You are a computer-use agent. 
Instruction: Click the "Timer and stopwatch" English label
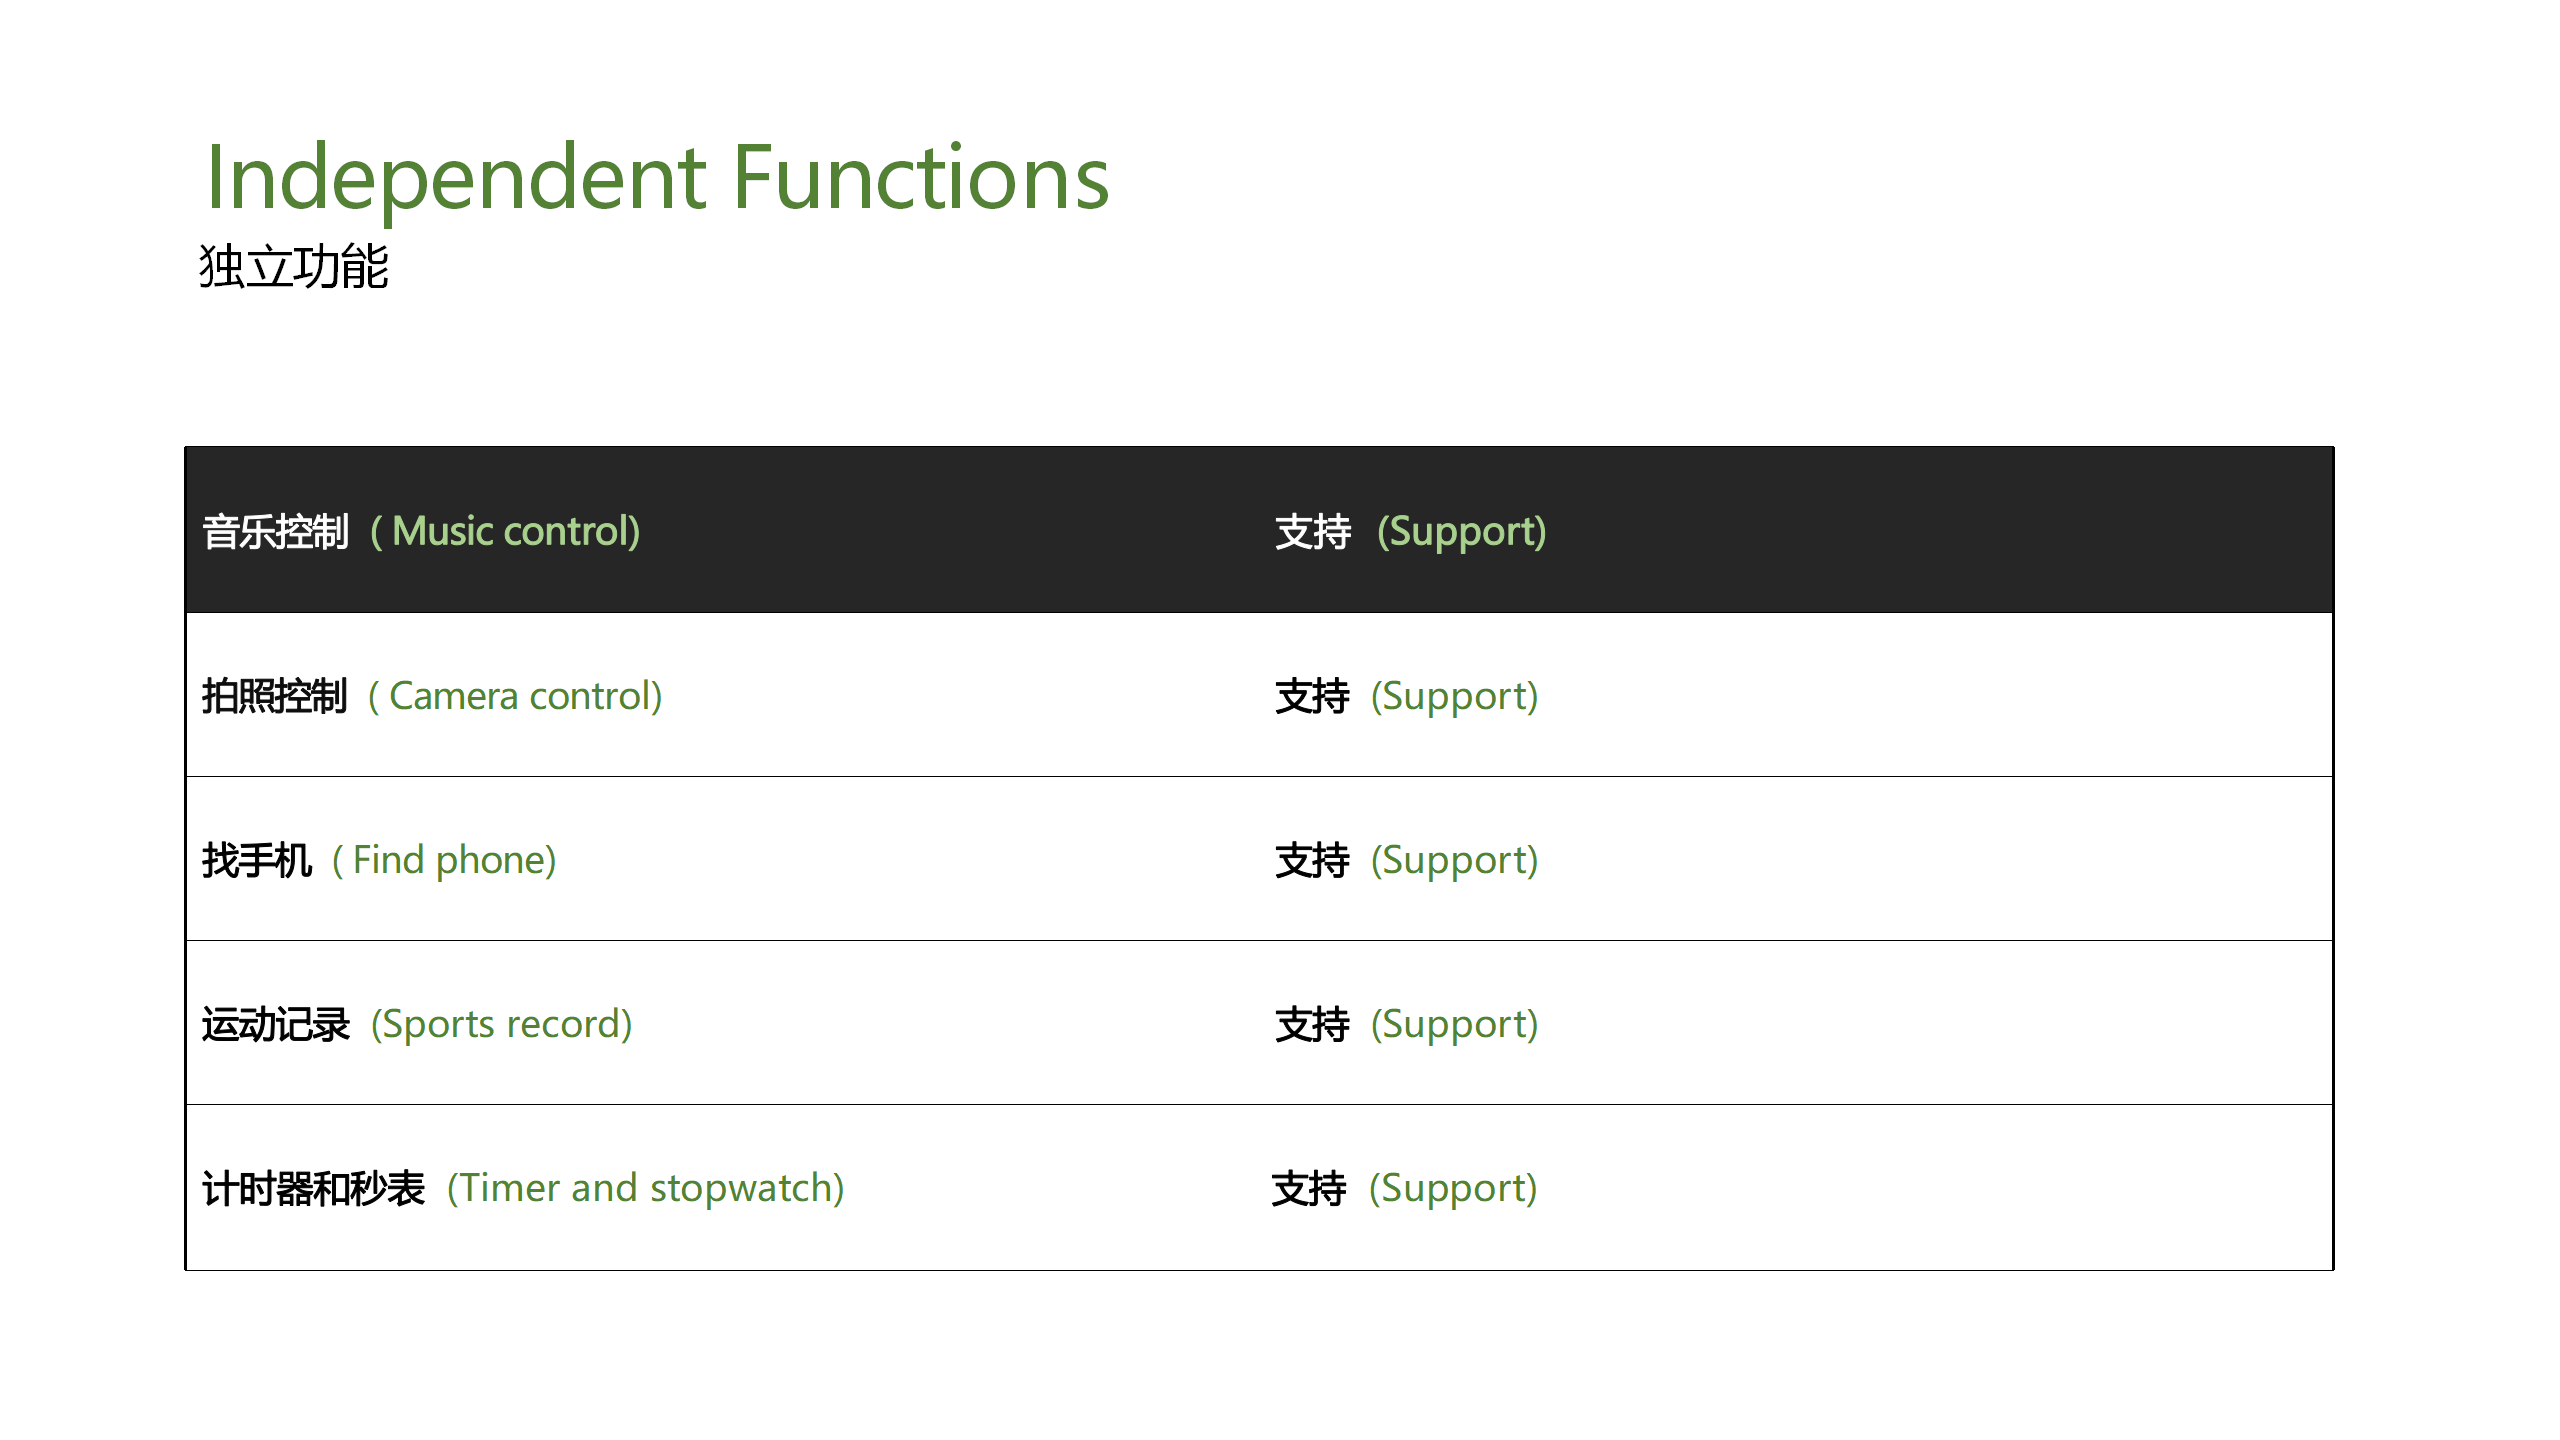(645, 1188)
